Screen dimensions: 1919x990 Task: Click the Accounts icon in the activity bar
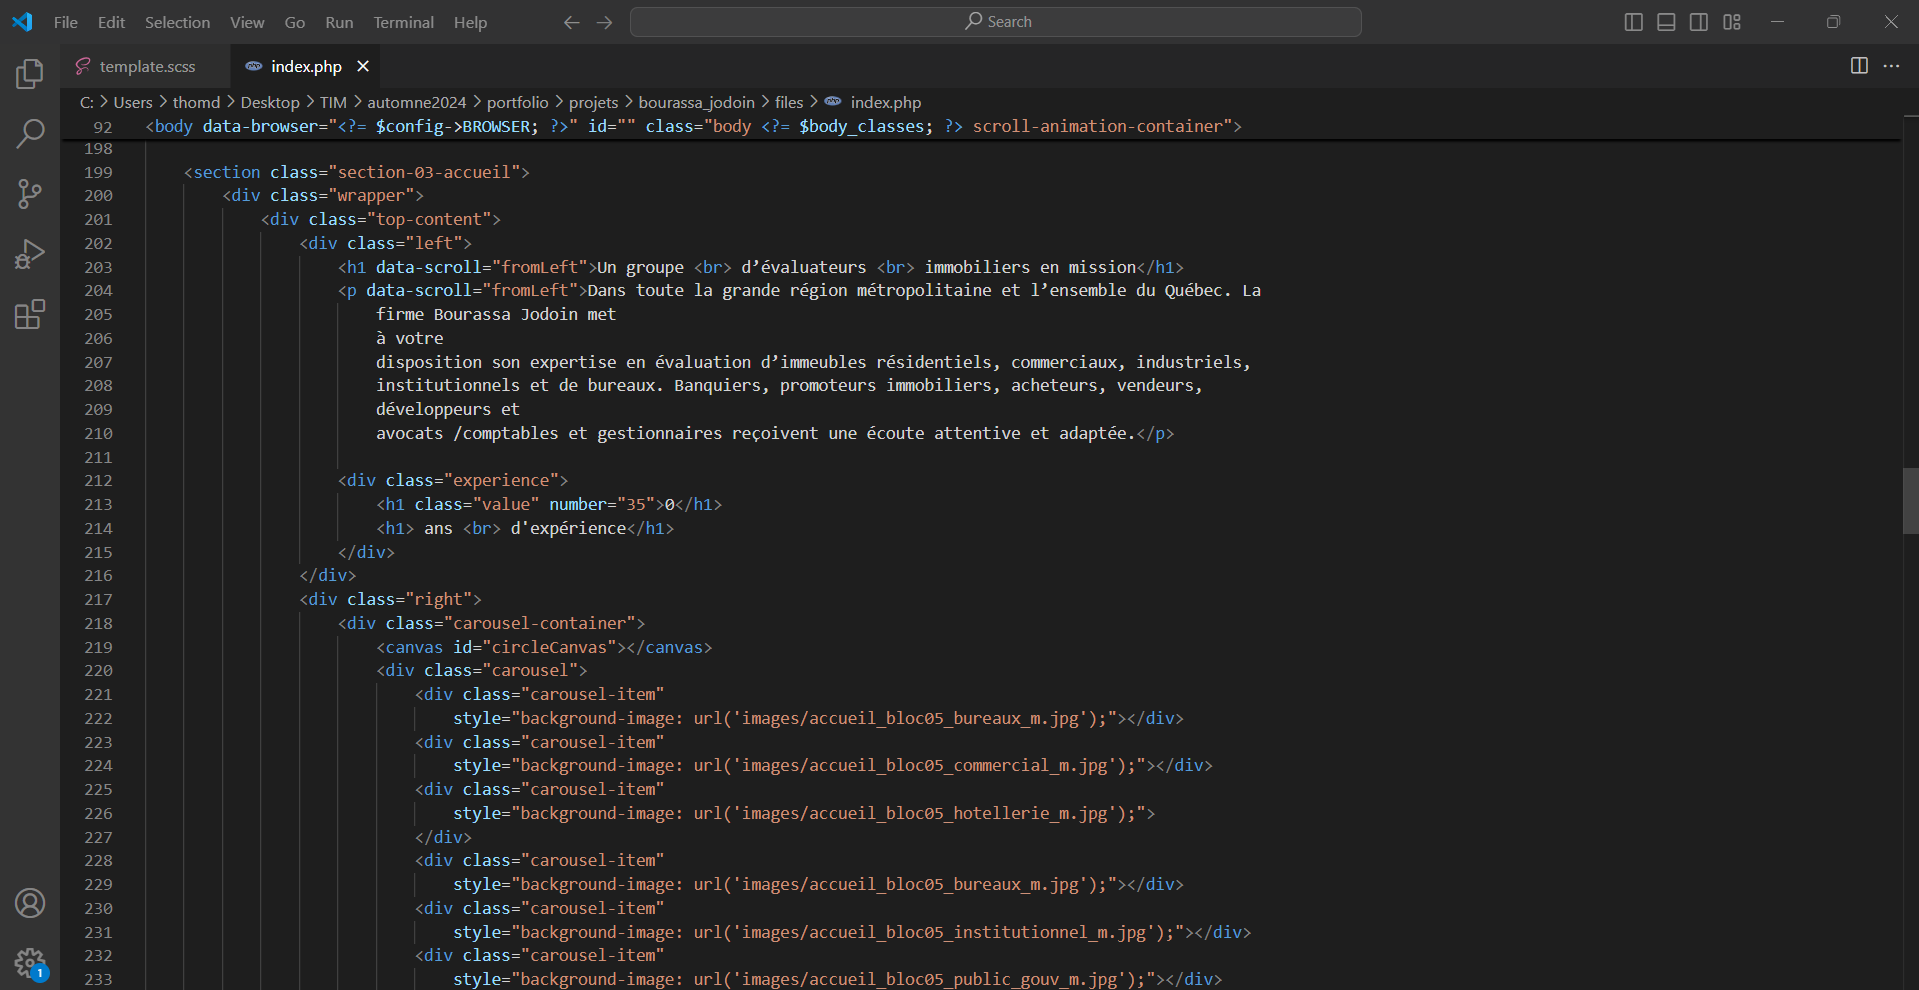click(30, 903)
